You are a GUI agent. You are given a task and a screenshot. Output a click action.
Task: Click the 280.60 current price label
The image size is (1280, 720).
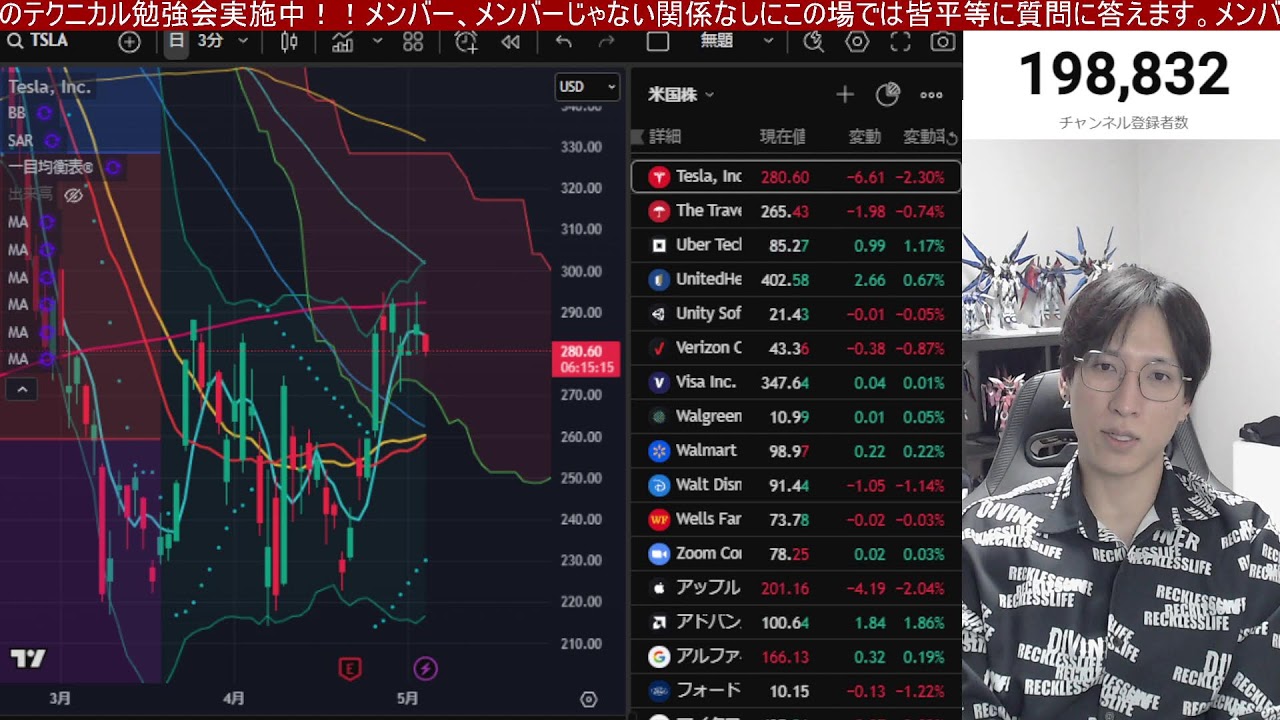click(587, 359)
